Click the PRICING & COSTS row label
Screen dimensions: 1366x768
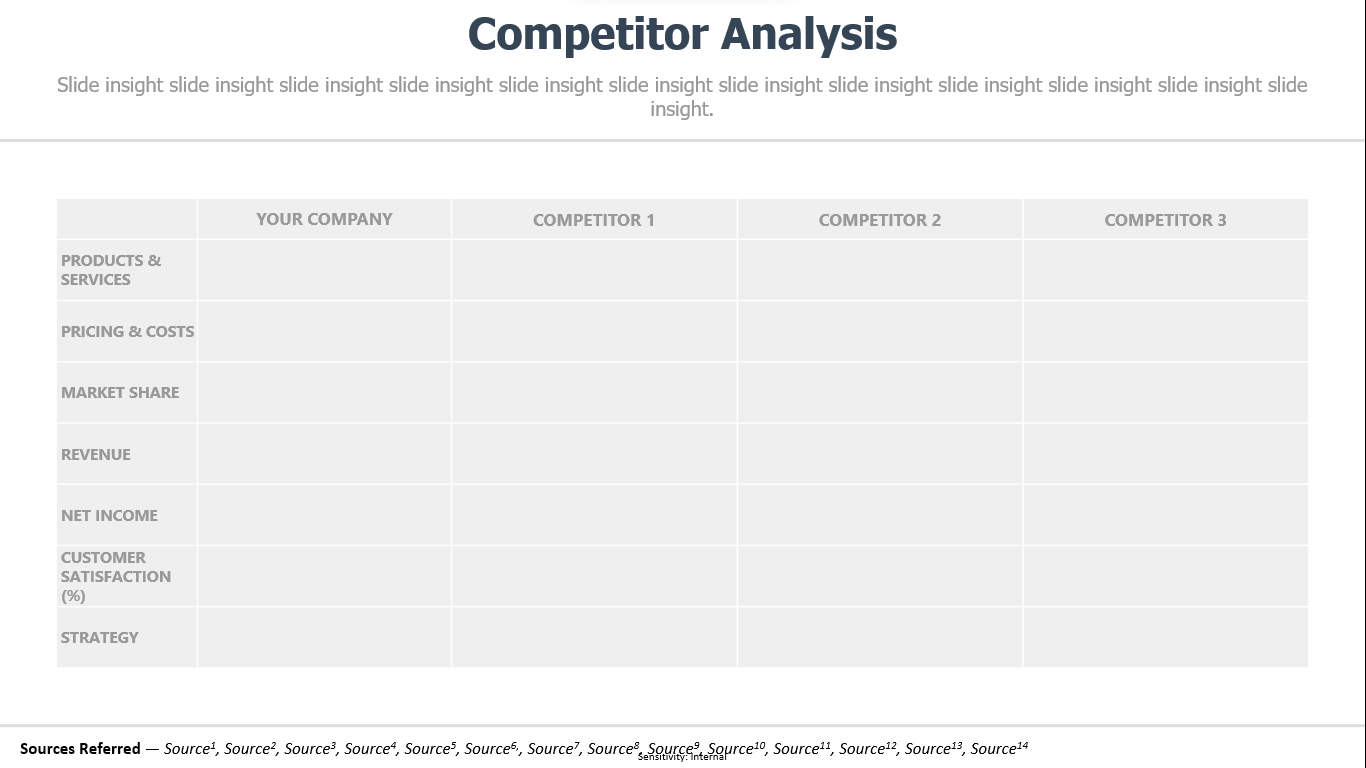point(127,331)
